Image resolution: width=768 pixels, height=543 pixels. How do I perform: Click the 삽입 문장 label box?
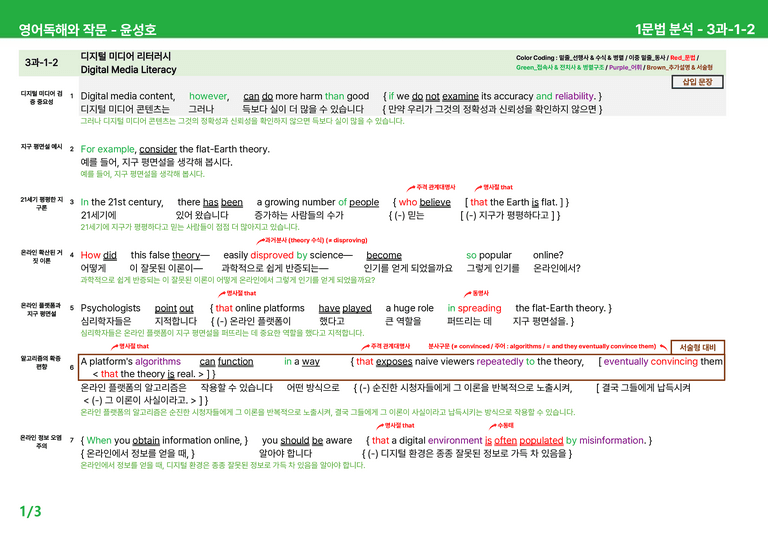(697, 82)
